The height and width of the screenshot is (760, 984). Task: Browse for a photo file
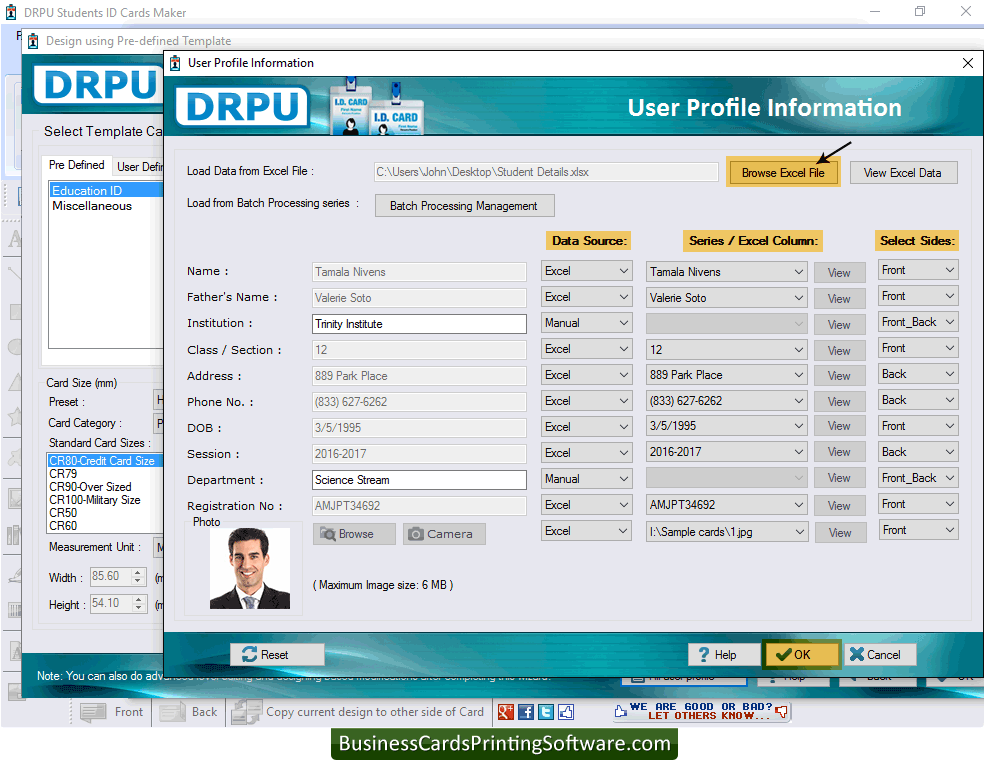pos(354,534)
